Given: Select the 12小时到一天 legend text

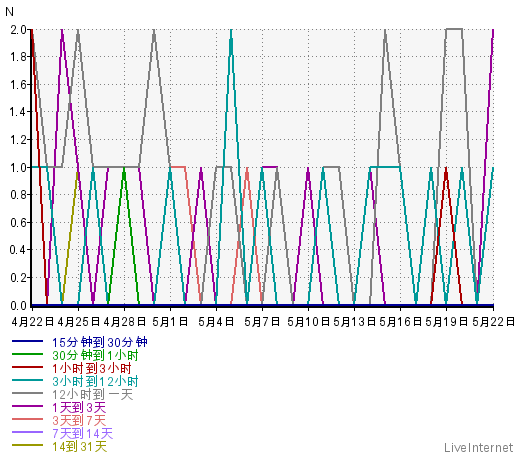Looking at the screenshot, I should 92,394.
